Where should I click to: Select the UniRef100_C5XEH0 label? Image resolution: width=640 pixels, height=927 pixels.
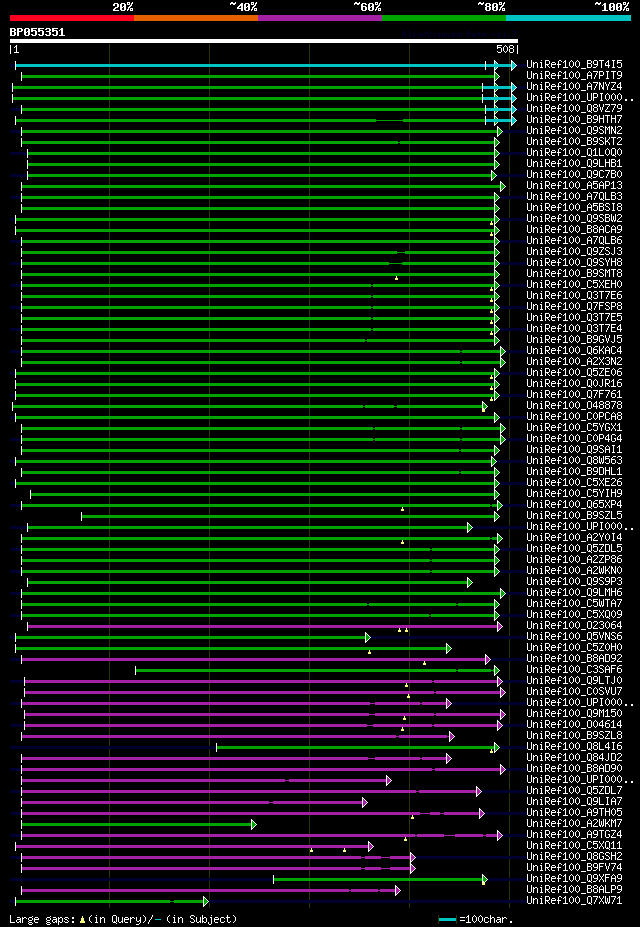(574, 285)
